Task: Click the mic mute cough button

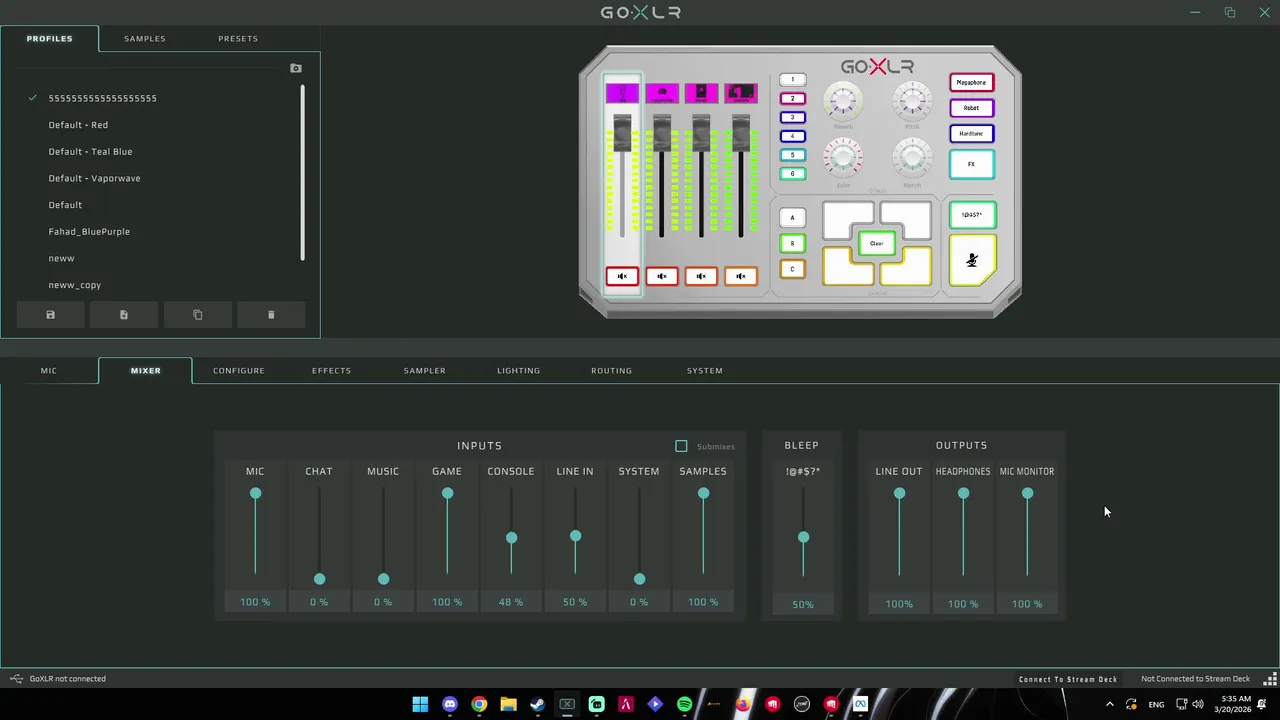Action: coord(972,261)
